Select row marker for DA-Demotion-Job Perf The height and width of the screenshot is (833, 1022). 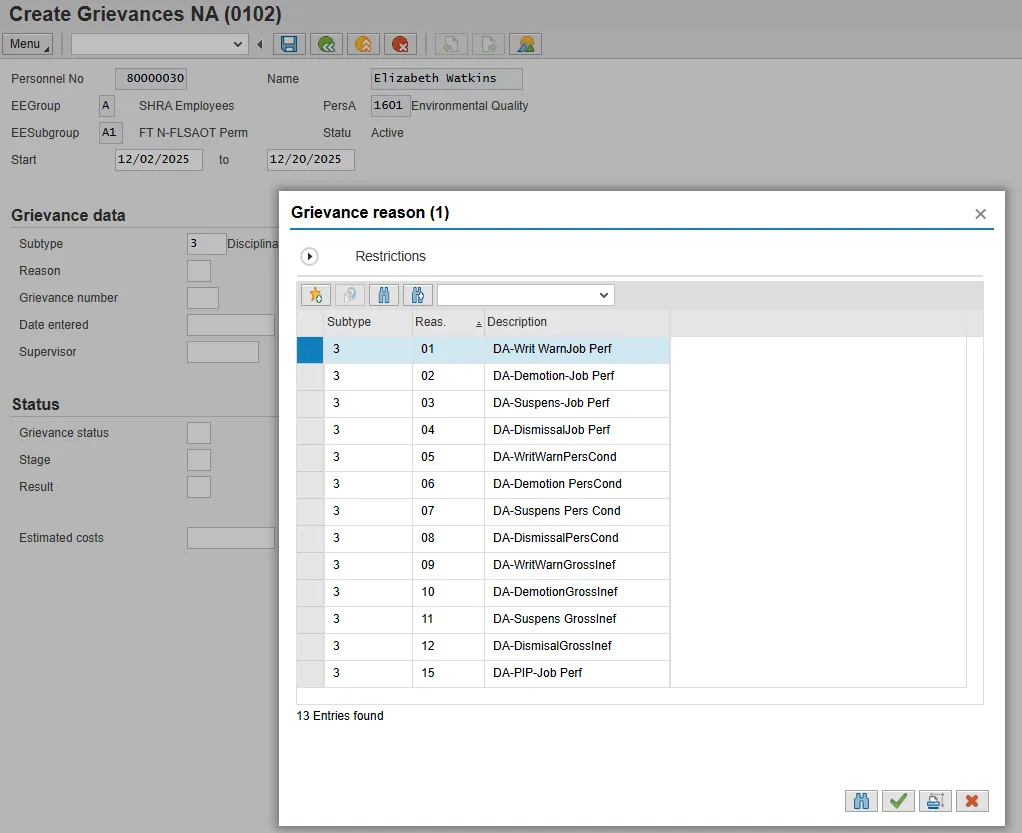coord(310,376)
